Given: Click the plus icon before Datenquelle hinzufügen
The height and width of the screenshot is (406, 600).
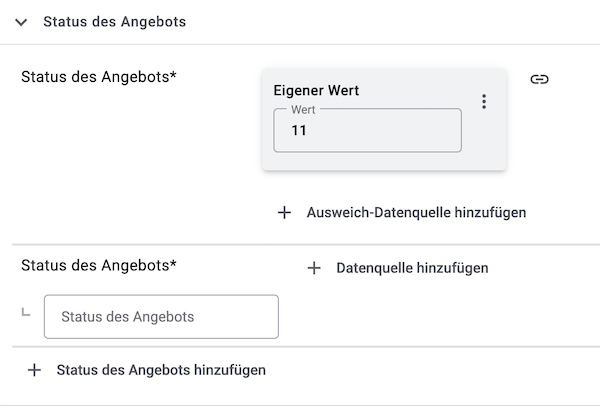Looking at the screenshot, I should pos(314,268).
